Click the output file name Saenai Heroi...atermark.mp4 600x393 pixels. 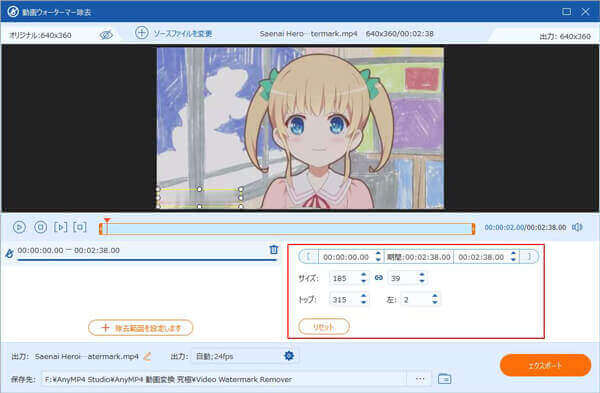(86, 357)
